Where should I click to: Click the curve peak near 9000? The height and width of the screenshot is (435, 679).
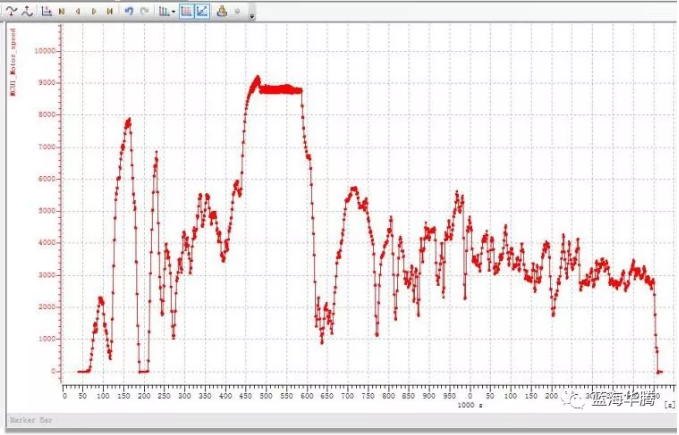257,78
